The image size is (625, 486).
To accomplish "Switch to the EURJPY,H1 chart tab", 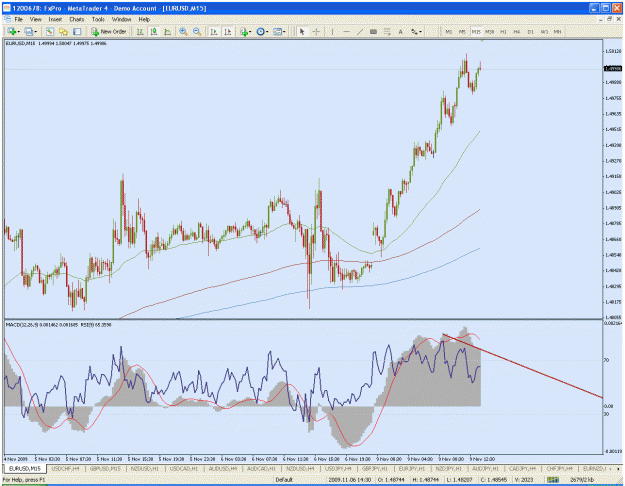I will 412,468.
